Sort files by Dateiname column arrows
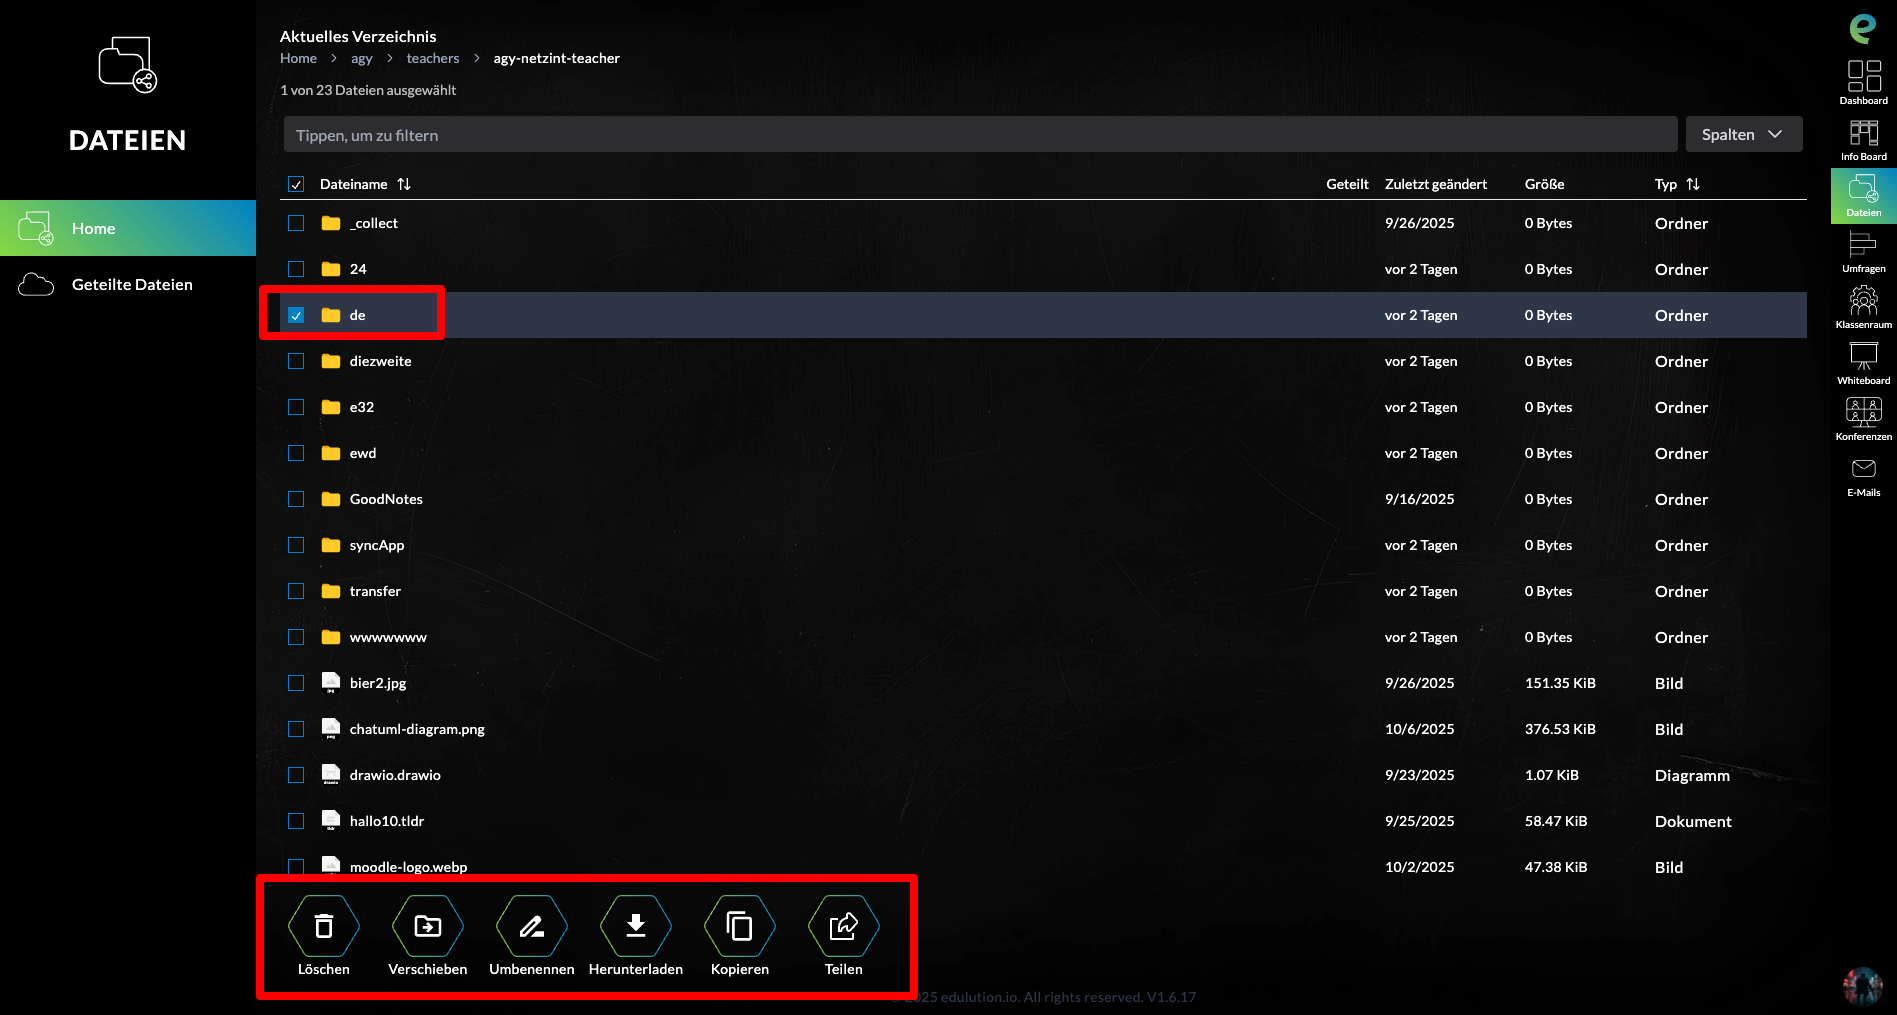 404,184
